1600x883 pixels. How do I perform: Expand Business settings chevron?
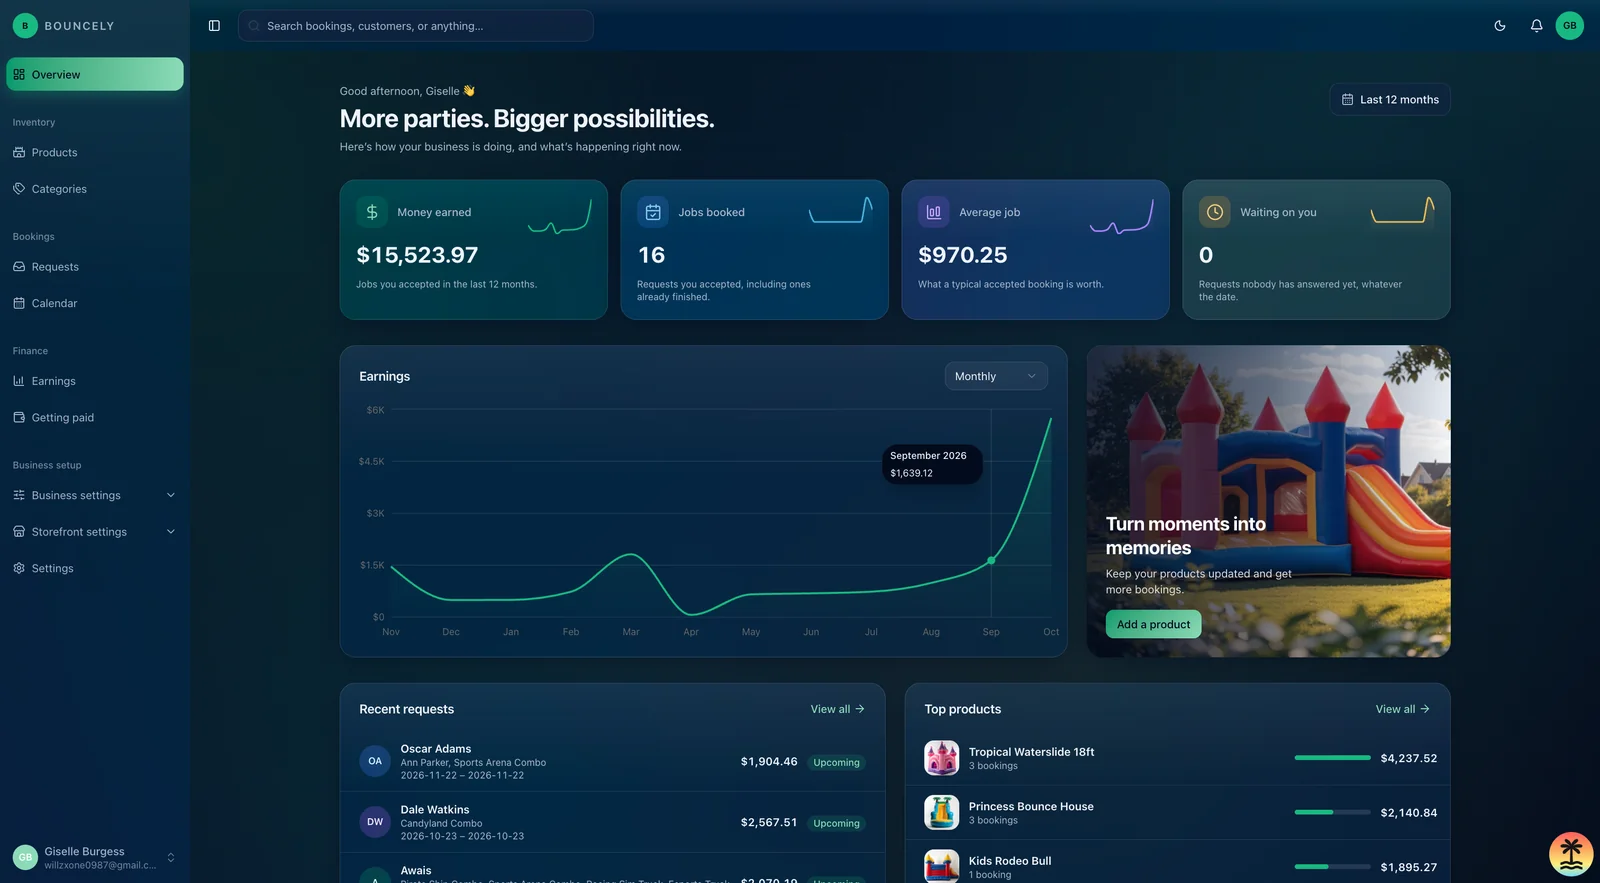point(171,495)
